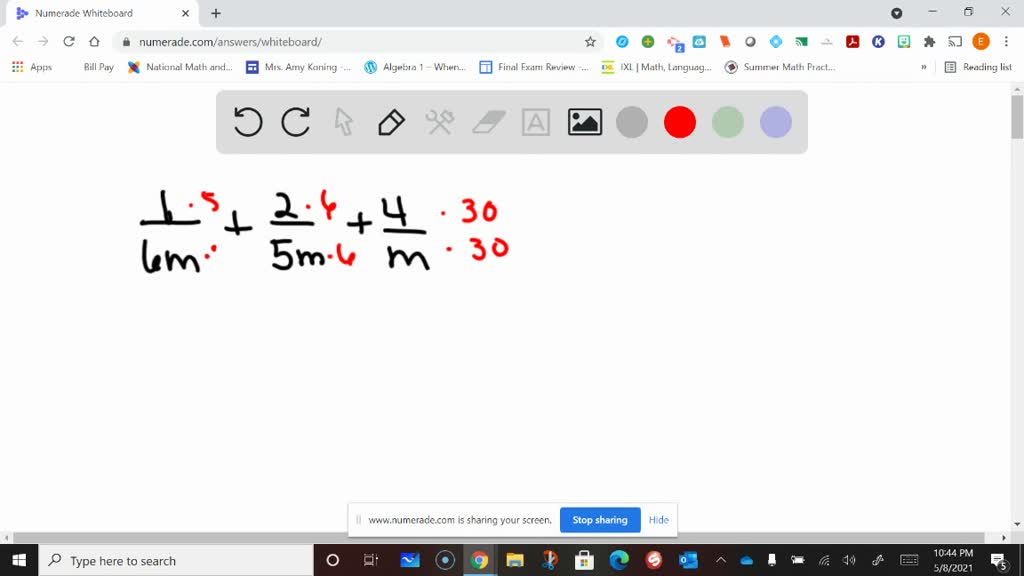Open the Final Exam Review bookmark
This screenshot has width=1024, height=576.
click(534, 67)
